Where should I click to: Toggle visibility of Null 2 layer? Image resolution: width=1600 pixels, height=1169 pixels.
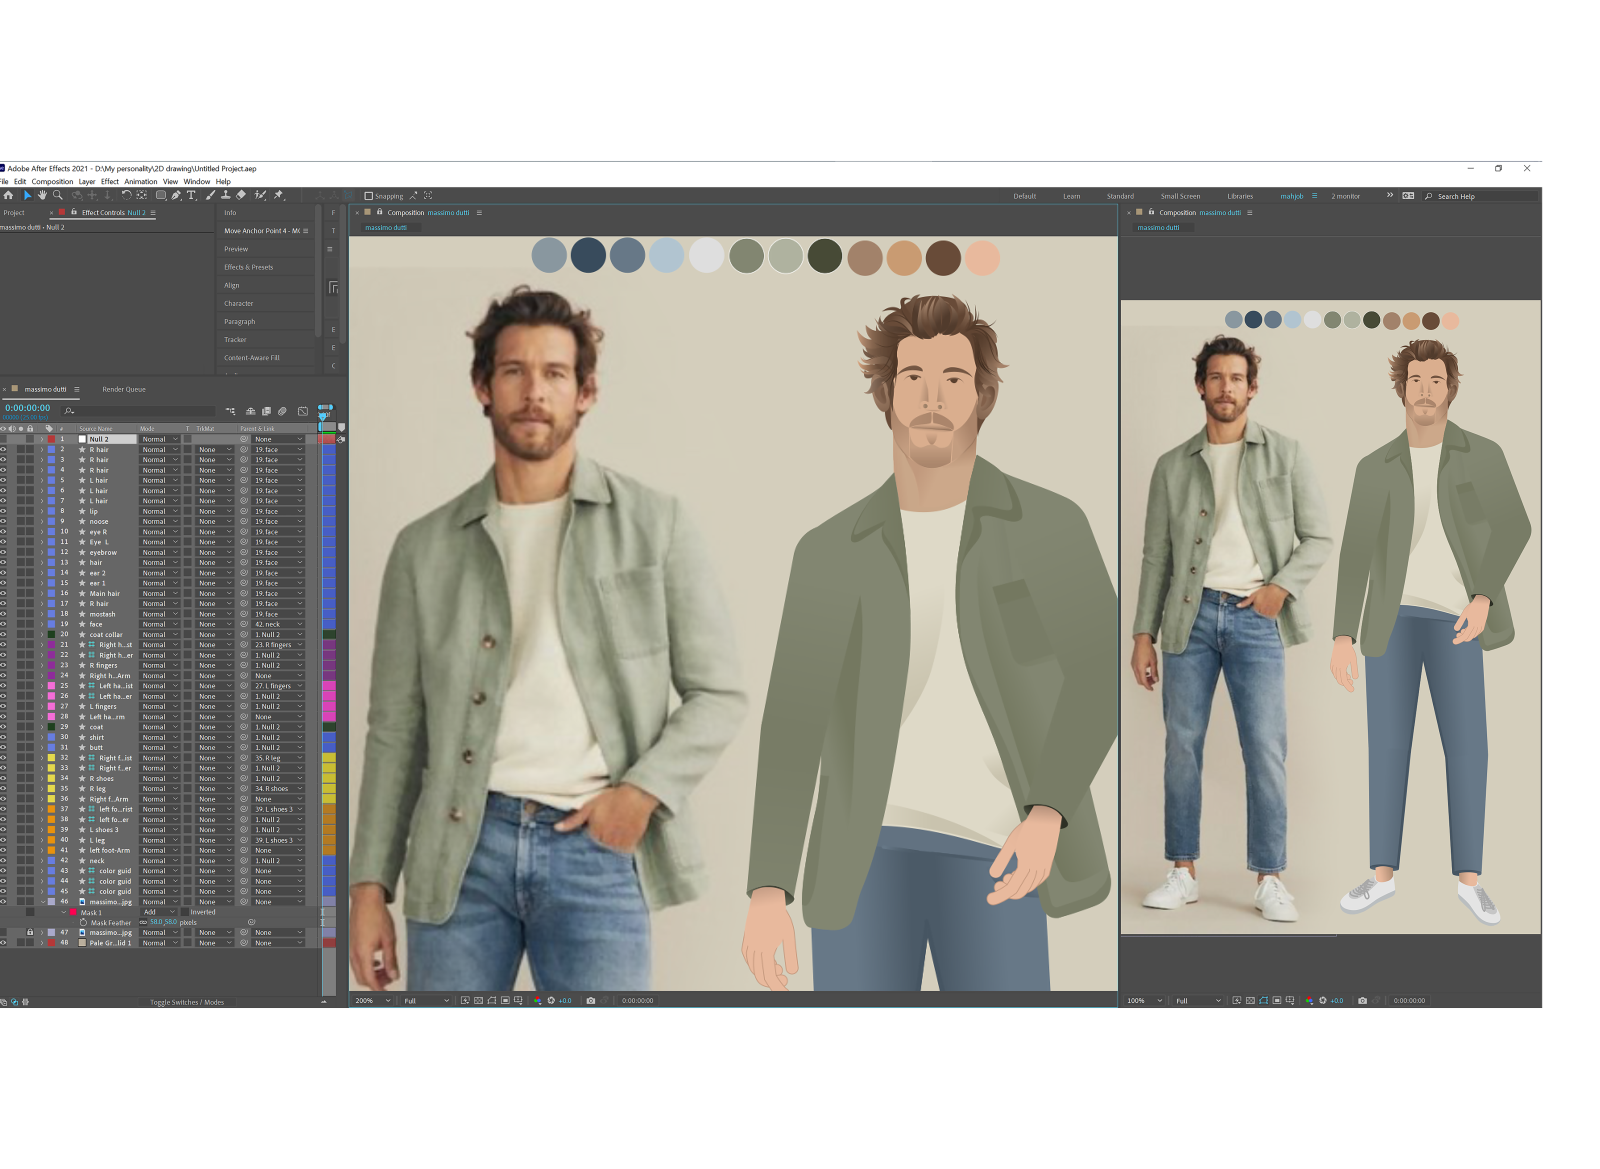coord(3,439)
